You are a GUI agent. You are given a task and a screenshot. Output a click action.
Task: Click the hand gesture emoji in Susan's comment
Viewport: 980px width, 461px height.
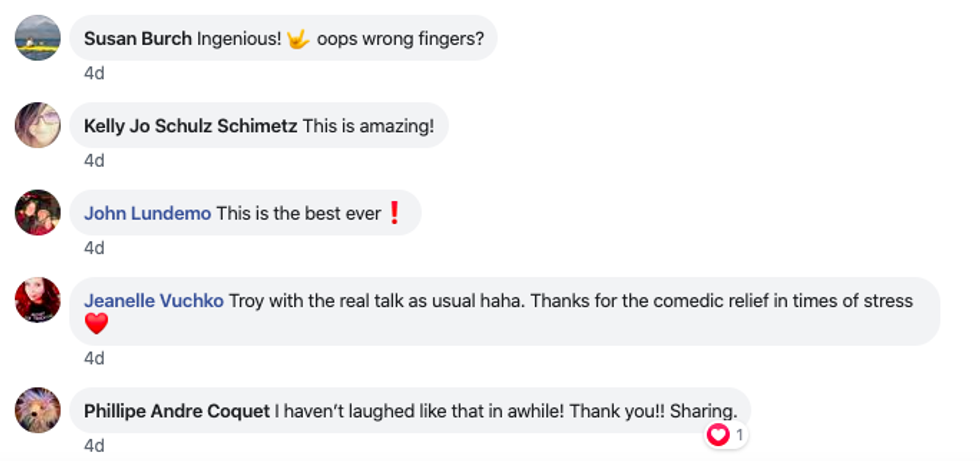[x=299, y=39]
